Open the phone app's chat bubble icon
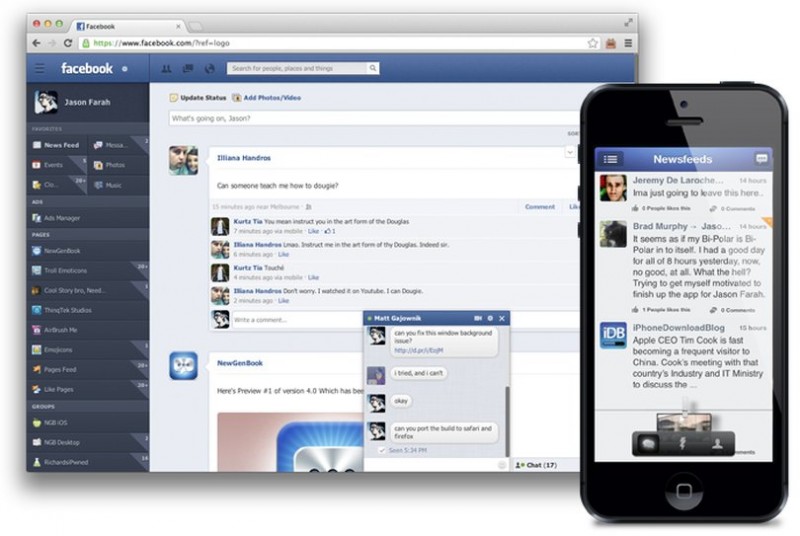 point(761,160)
